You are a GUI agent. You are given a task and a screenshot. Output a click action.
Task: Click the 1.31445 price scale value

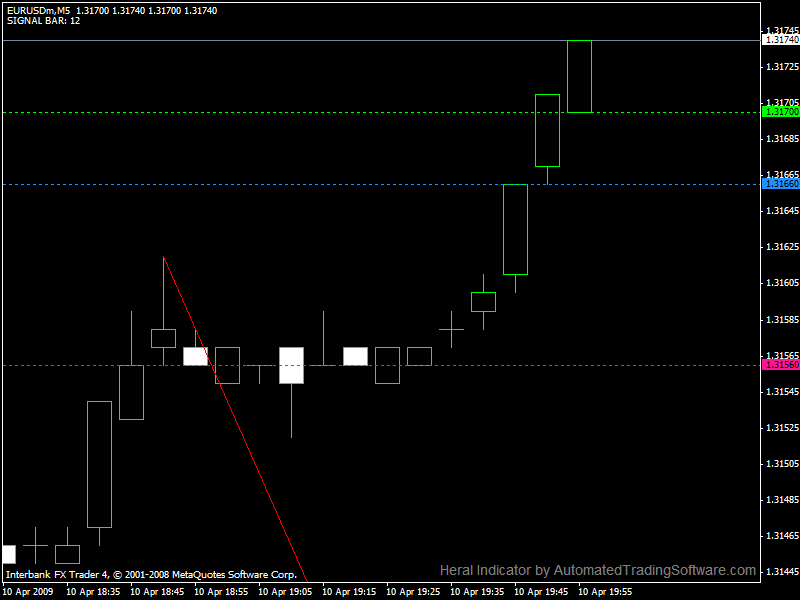click(x=783, y=571)
